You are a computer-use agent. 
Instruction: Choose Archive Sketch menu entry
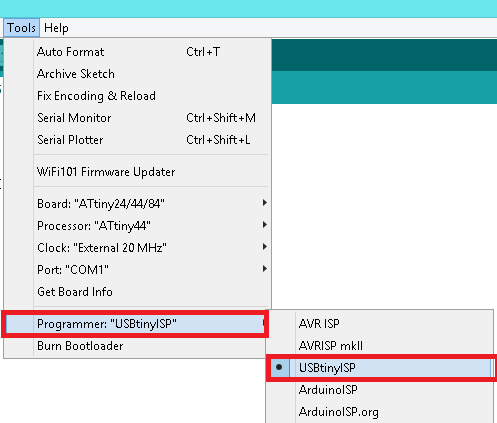(138, 74)
